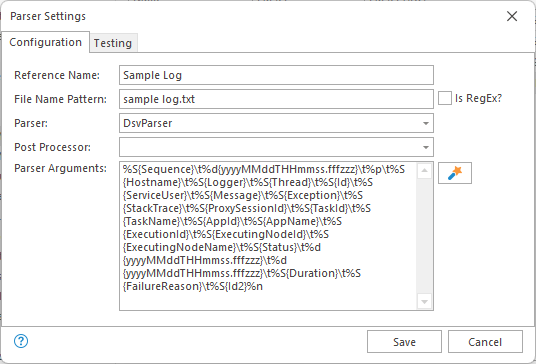
Task: Expand the Post Processor dropdown arrow
Action: pos(426,147)
